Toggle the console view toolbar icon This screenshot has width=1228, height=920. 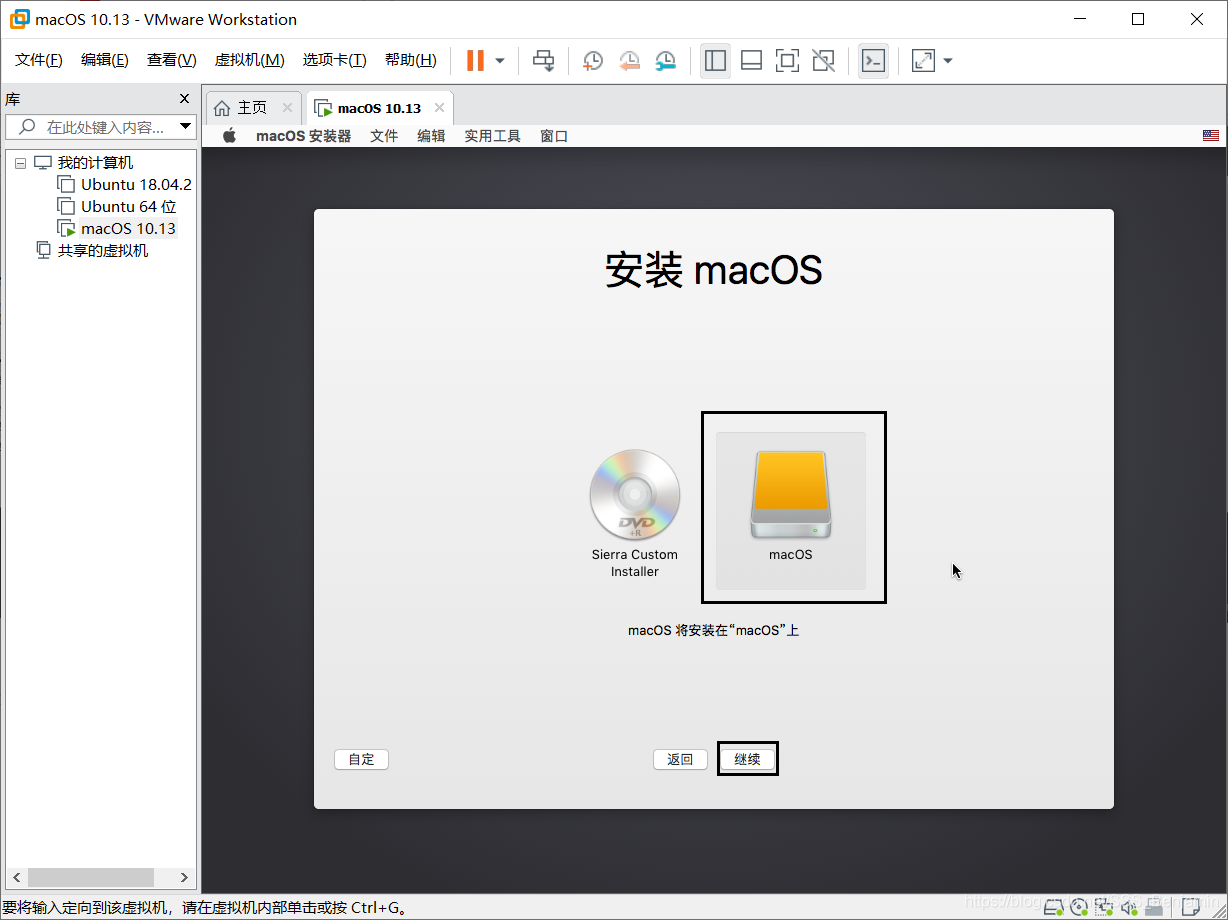pyautogui.click(x=873, y=61)
